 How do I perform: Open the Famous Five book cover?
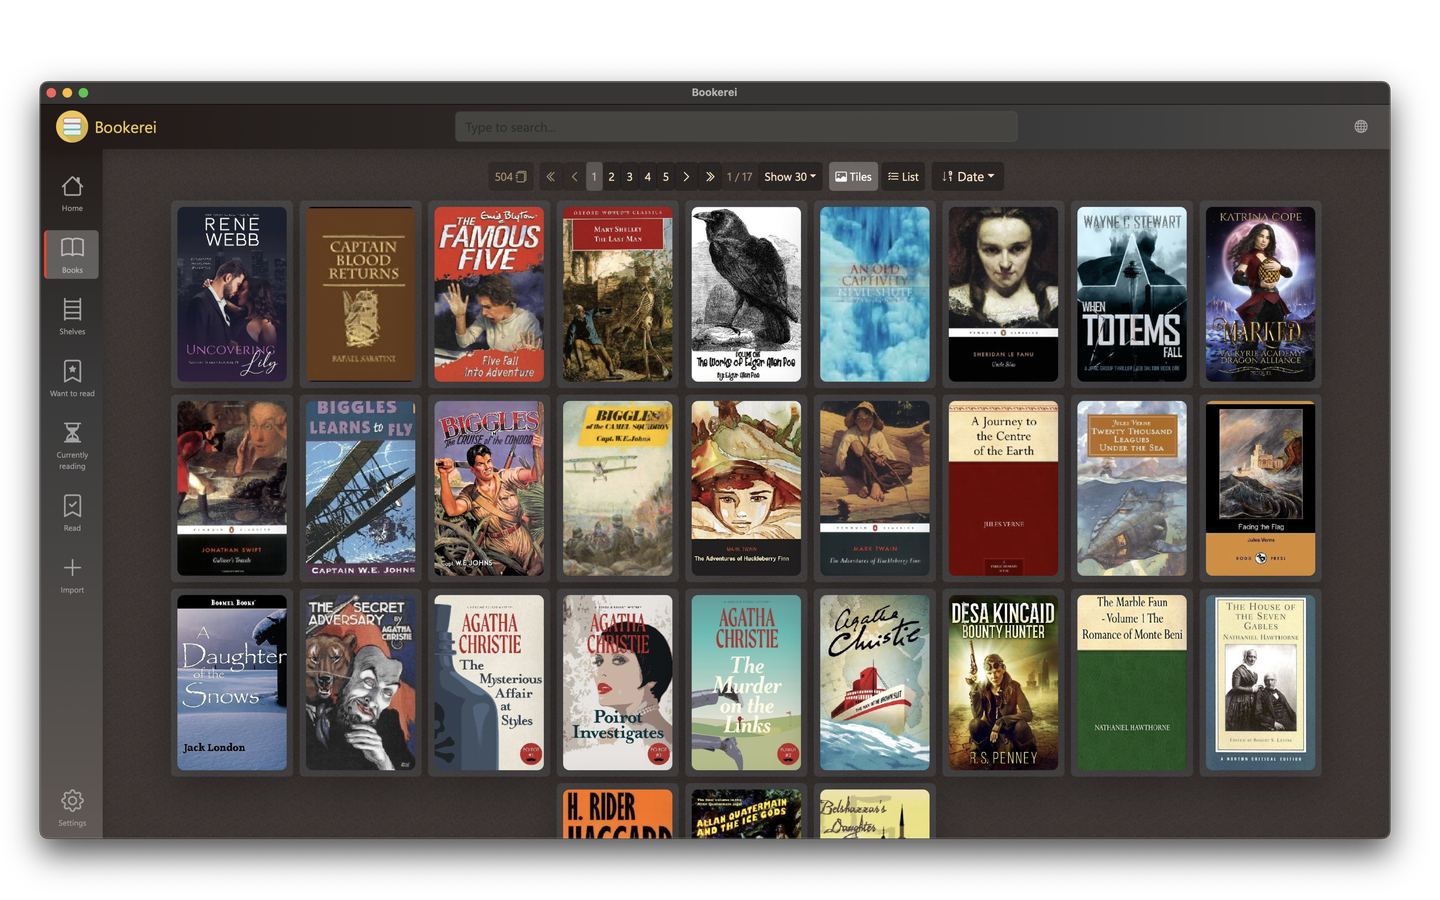tap(489, 294)
